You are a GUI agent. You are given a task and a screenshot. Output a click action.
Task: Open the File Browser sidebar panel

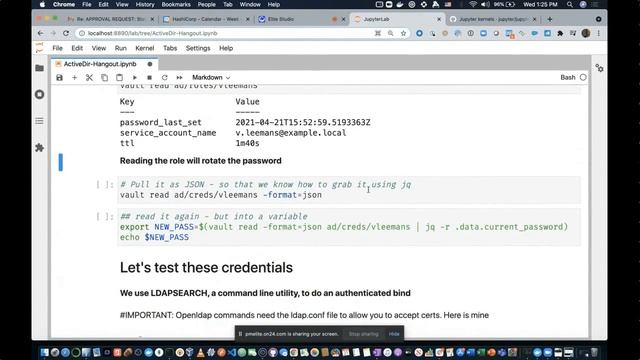click(40, 68)
